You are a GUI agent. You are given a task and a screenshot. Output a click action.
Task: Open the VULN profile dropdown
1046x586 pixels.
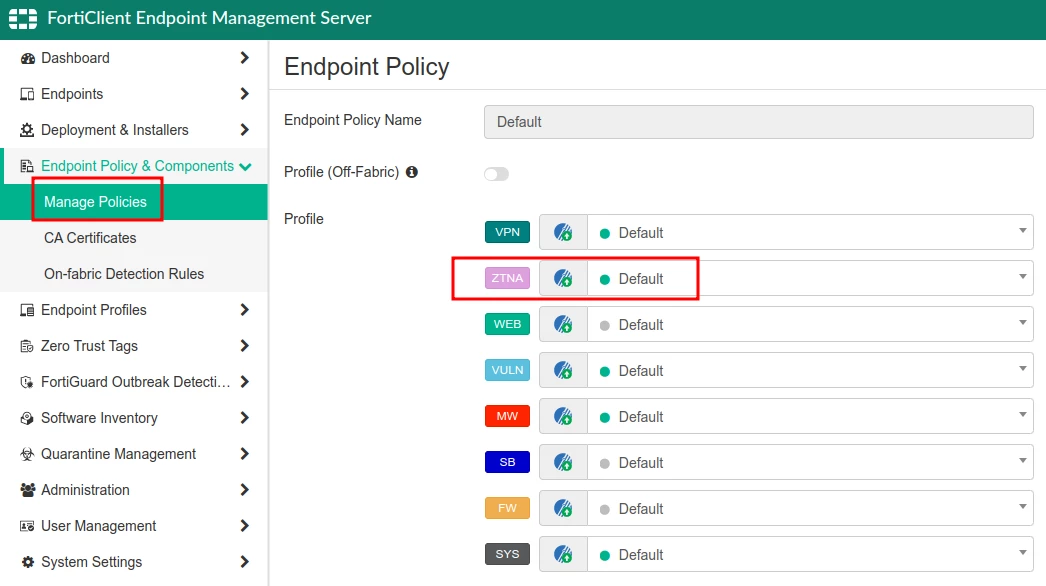[810, 370]
